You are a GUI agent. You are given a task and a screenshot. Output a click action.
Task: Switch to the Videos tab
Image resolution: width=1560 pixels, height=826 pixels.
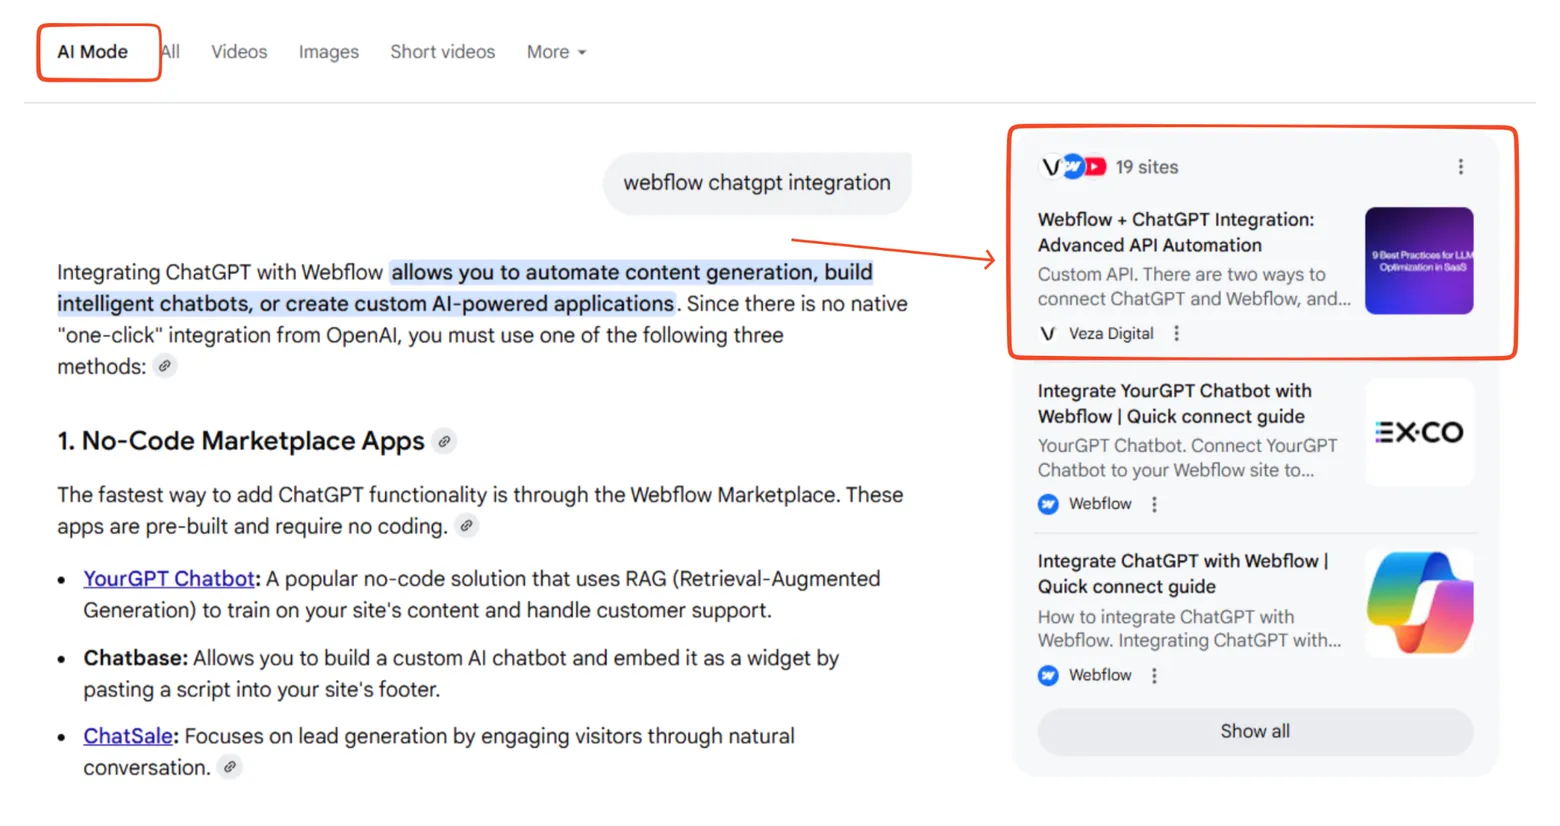click(x=239, y=52)
